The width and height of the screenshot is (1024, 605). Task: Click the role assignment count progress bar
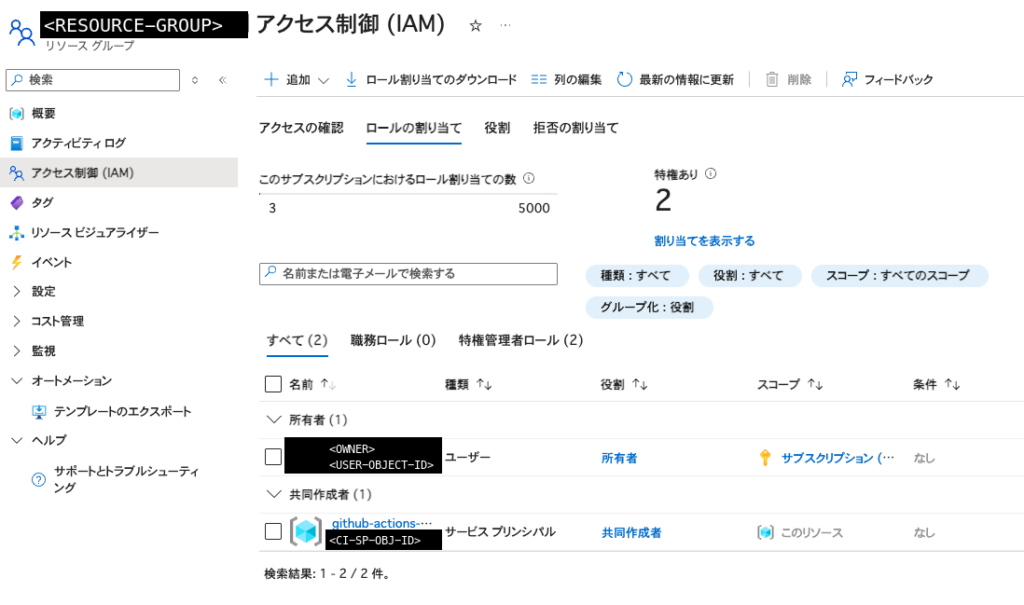pyautogui.click(x=408, y=194)
